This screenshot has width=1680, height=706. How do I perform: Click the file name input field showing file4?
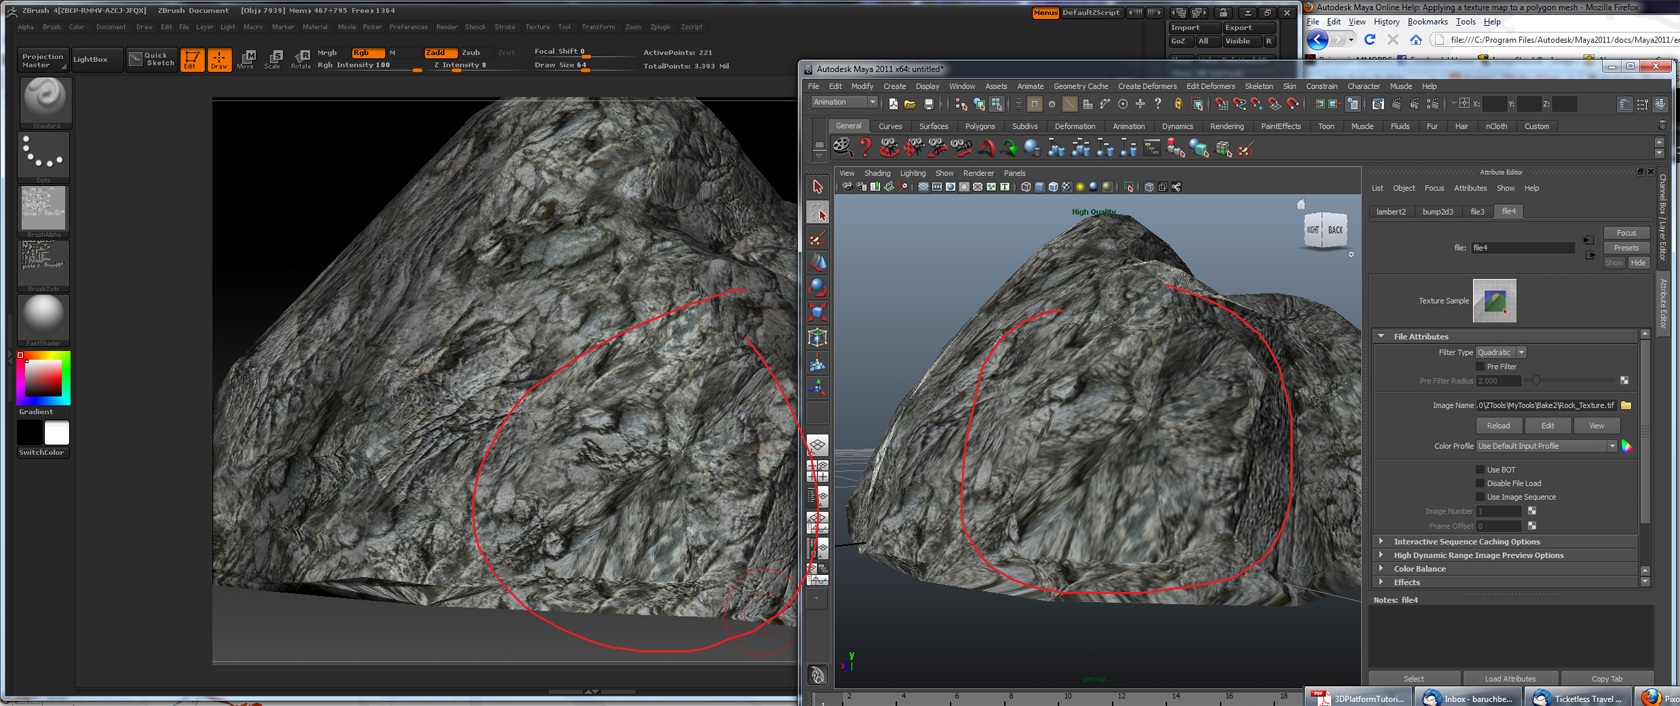coord(1522,248)
